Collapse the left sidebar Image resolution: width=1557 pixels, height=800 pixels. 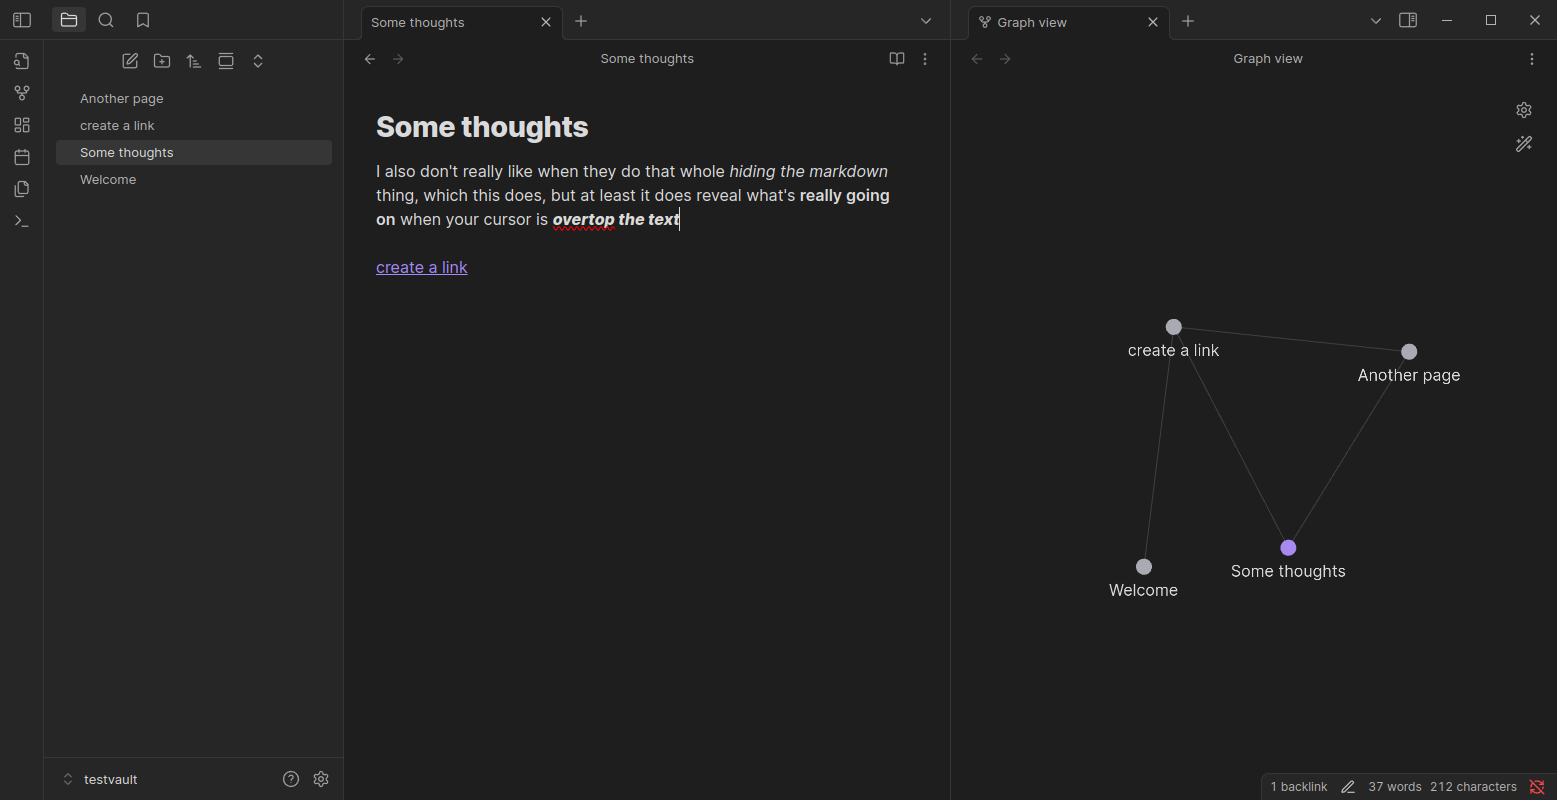coord(22,20)
